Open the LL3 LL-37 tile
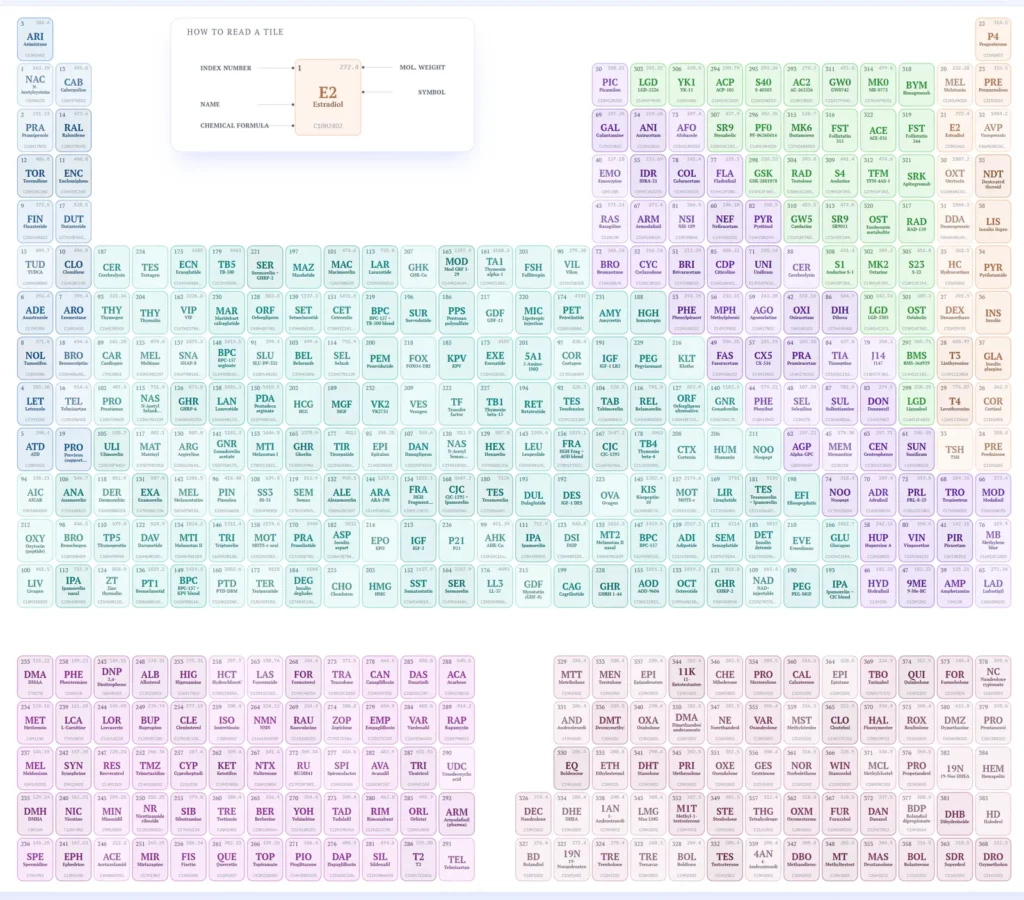 point(495,587)
